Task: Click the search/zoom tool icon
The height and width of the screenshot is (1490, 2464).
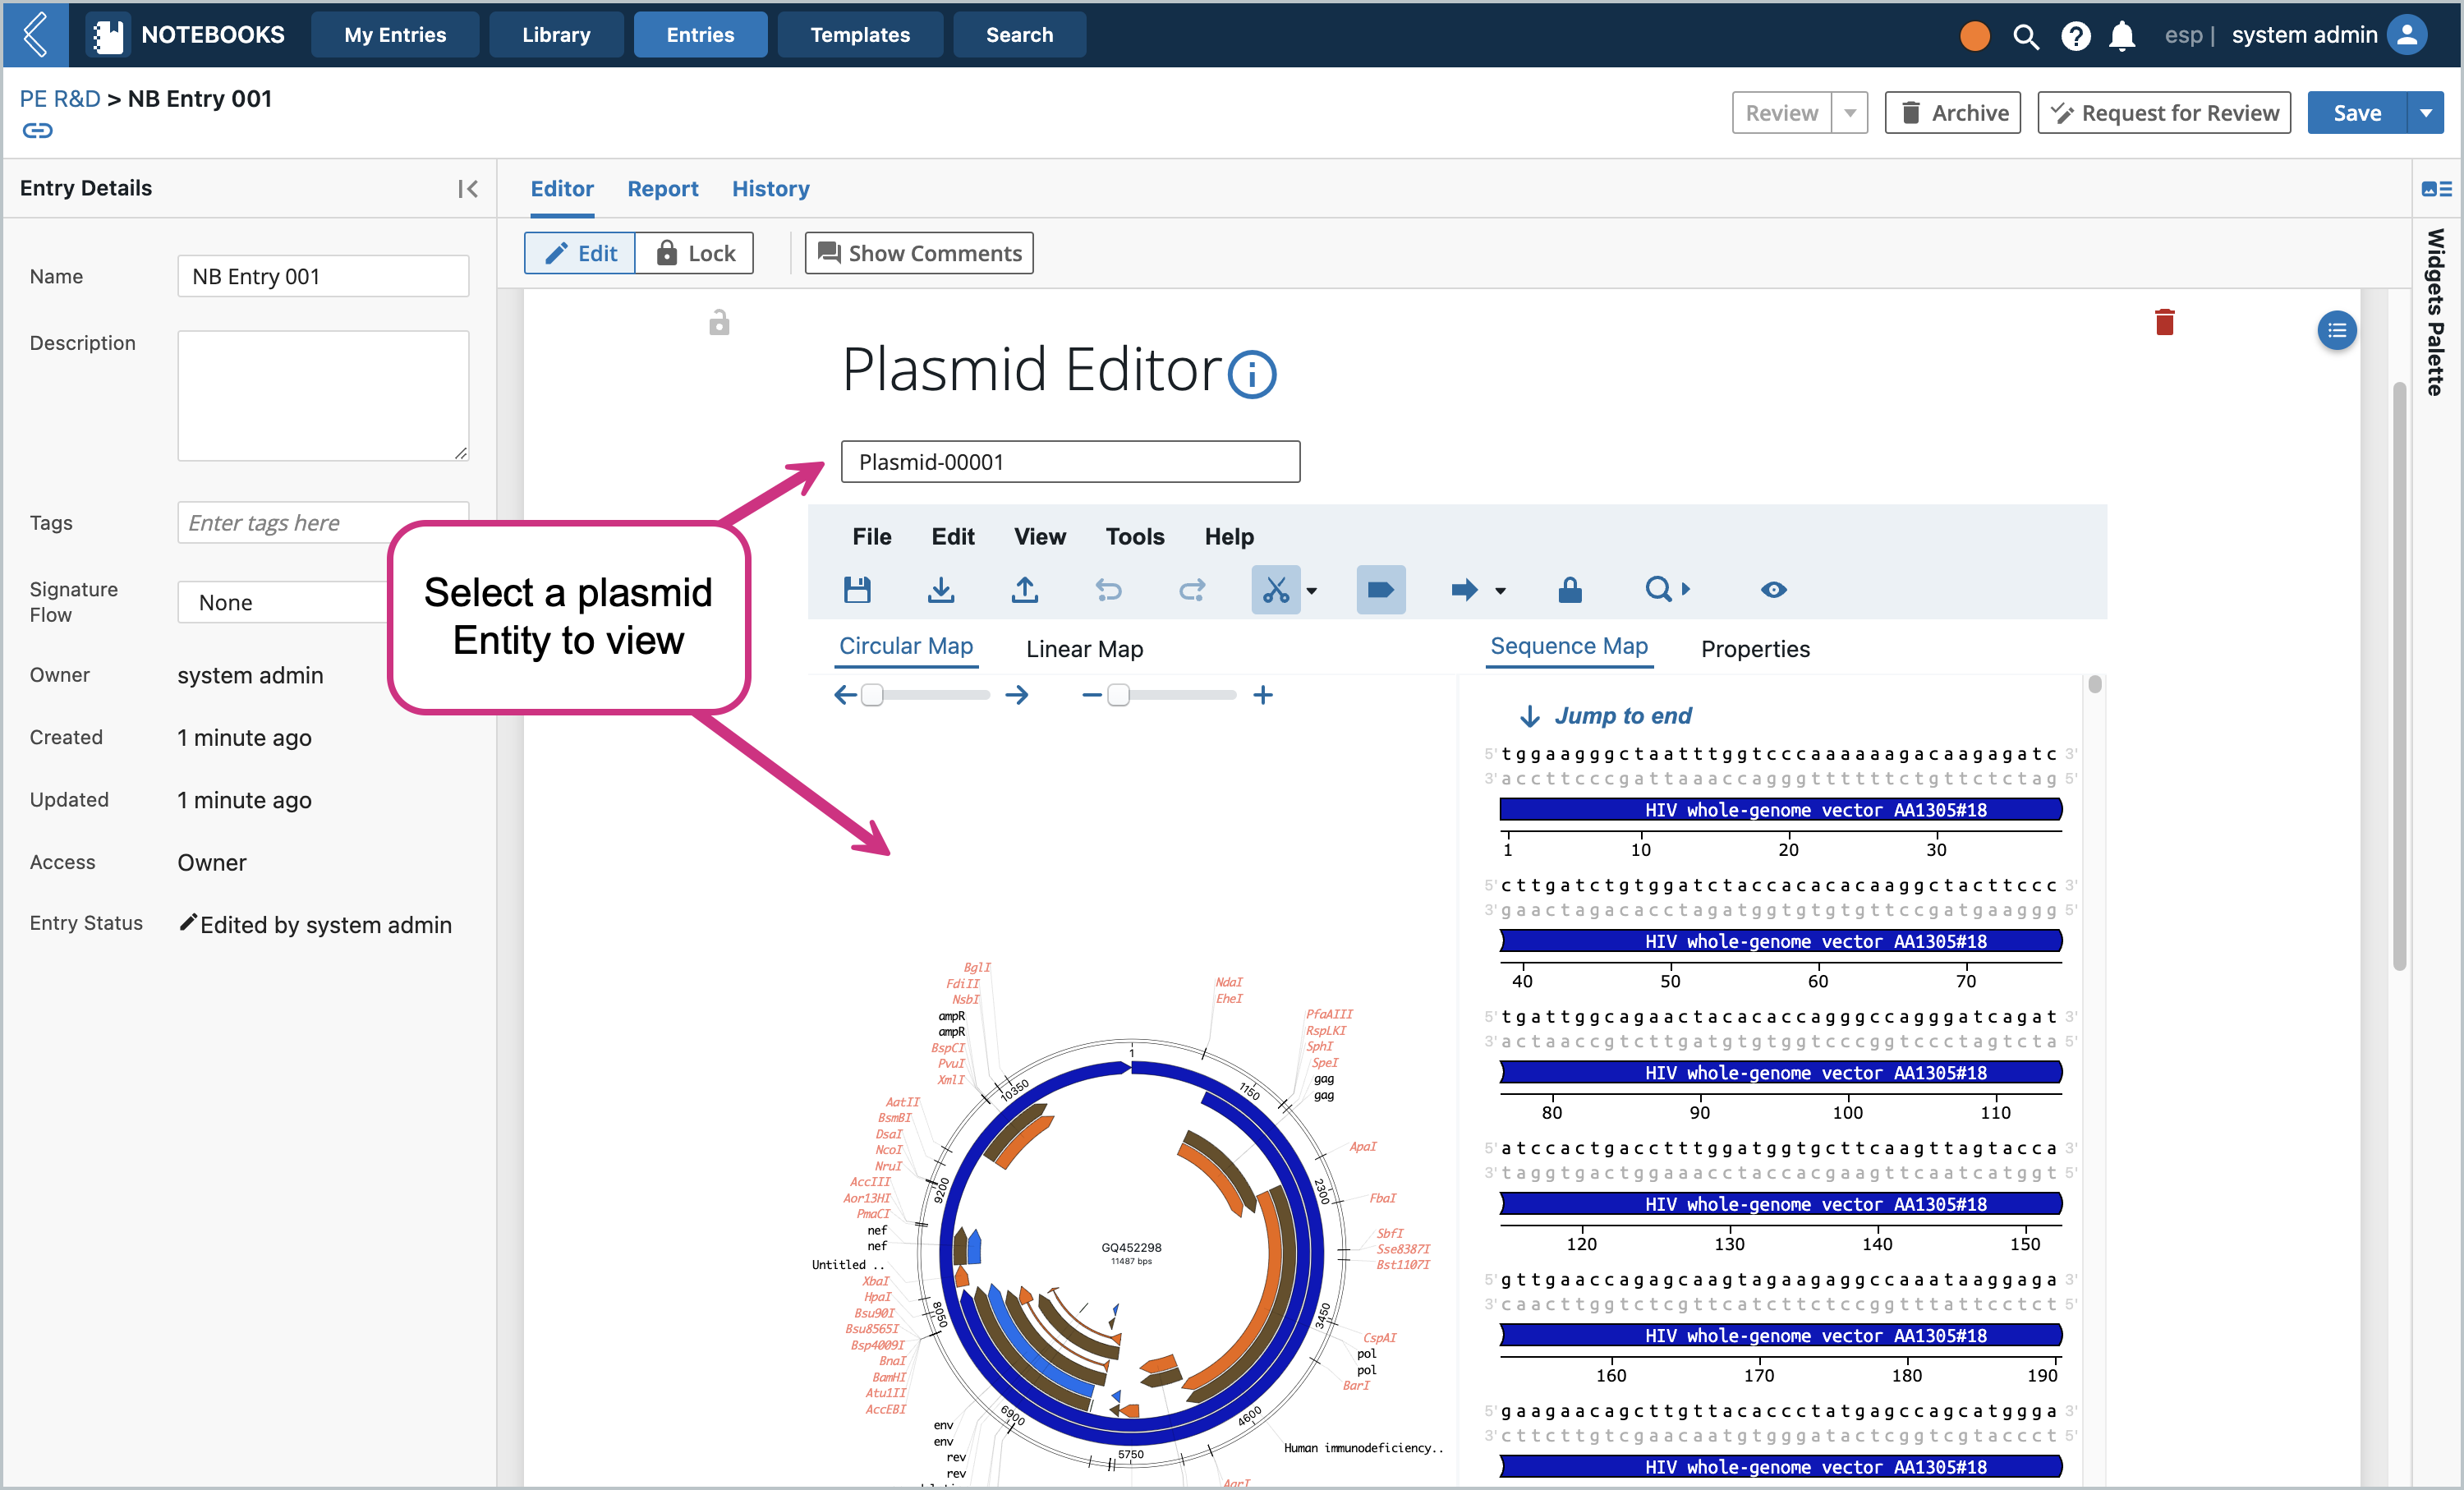Action: pos(1656,587)
